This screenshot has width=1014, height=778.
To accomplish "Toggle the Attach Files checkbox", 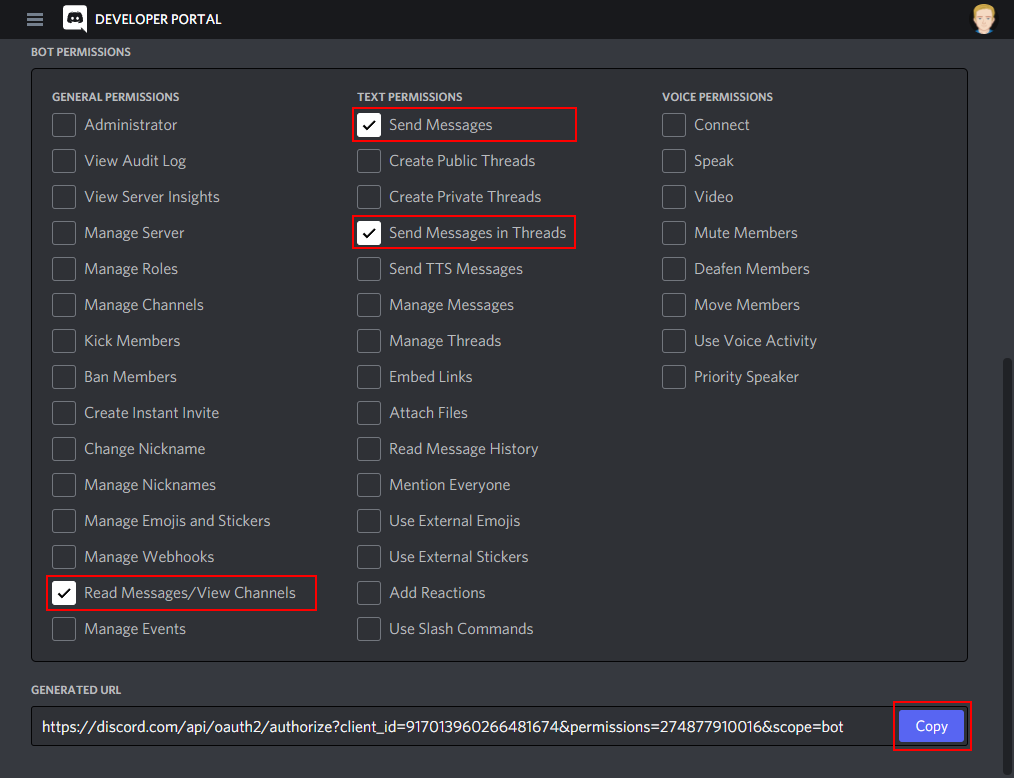I will (369, 413).
